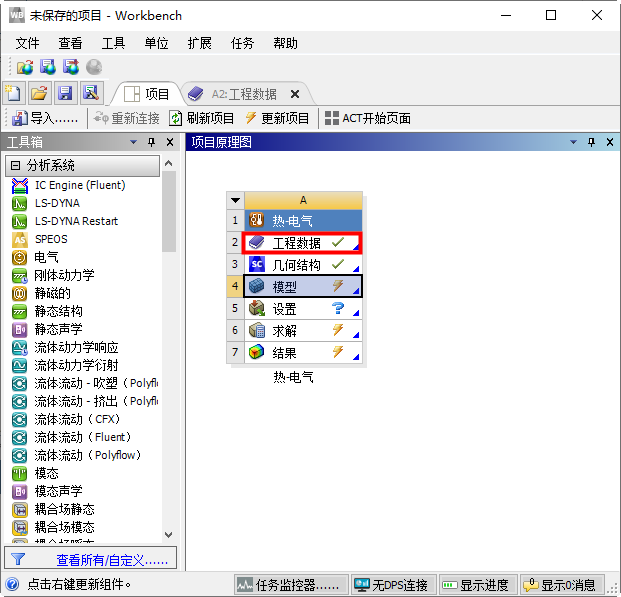Pin the 工具箱 panel
The width and height of the screenshot is (621, 597).
[151, 142]
